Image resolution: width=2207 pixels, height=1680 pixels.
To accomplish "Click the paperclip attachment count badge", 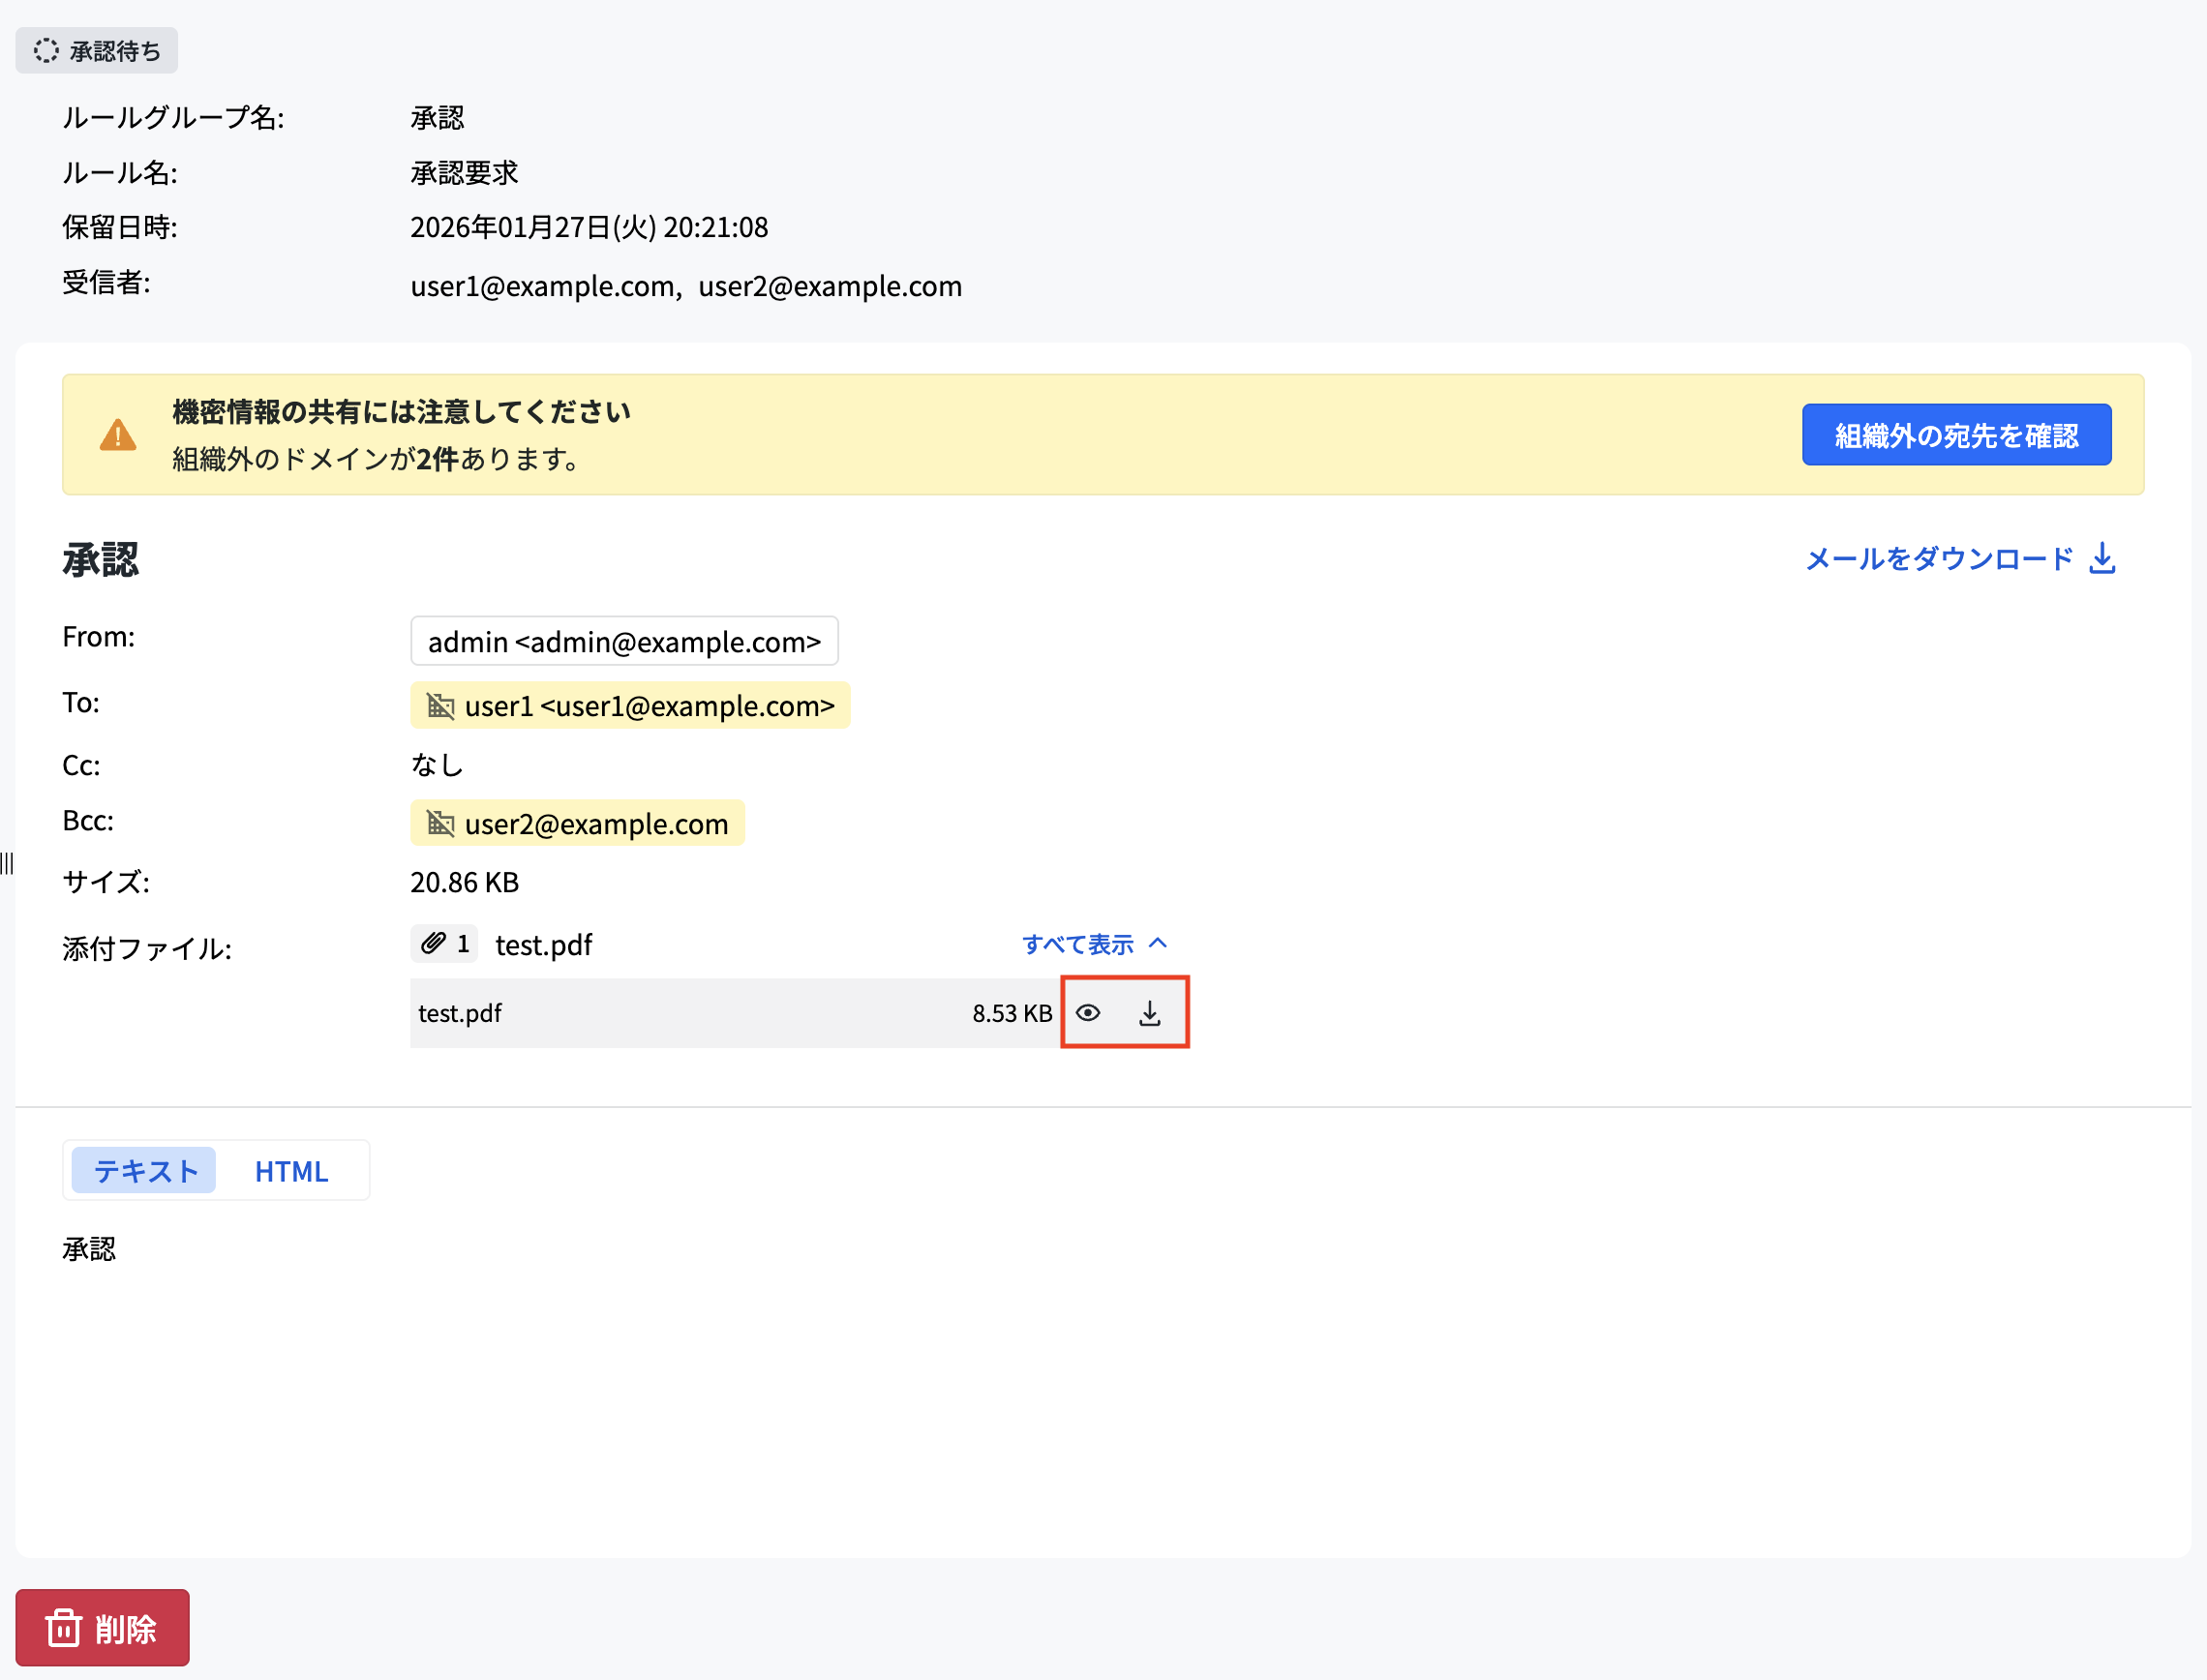I will point(444,943).
